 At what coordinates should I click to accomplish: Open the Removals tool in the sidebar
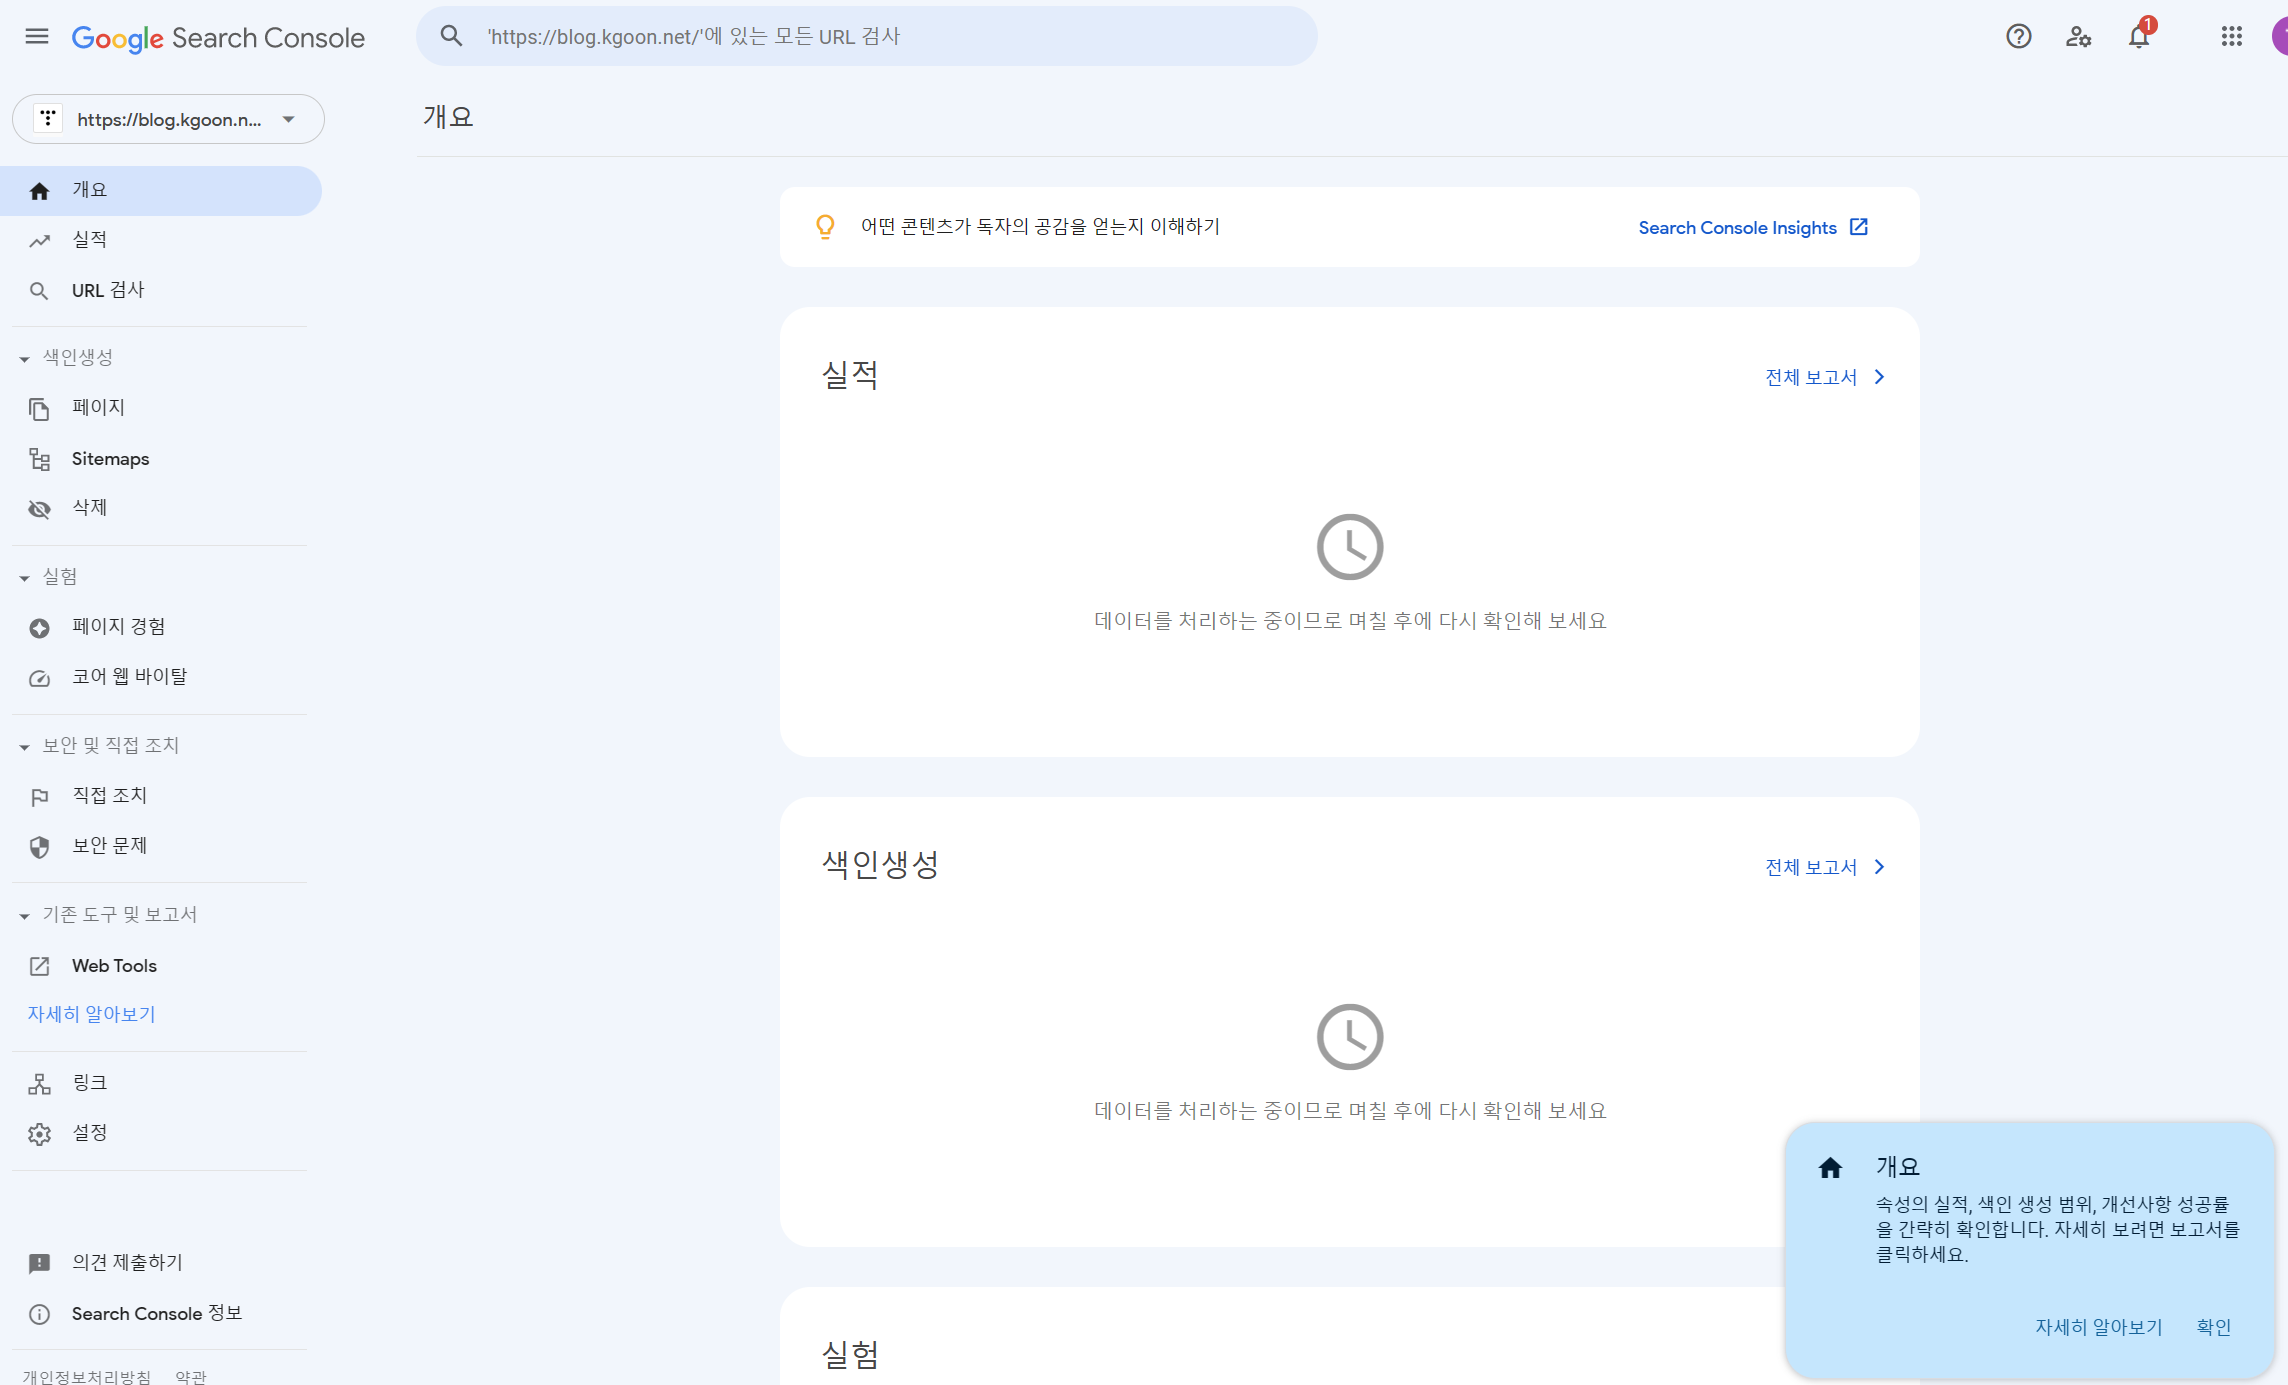click(x=89, y=508)
